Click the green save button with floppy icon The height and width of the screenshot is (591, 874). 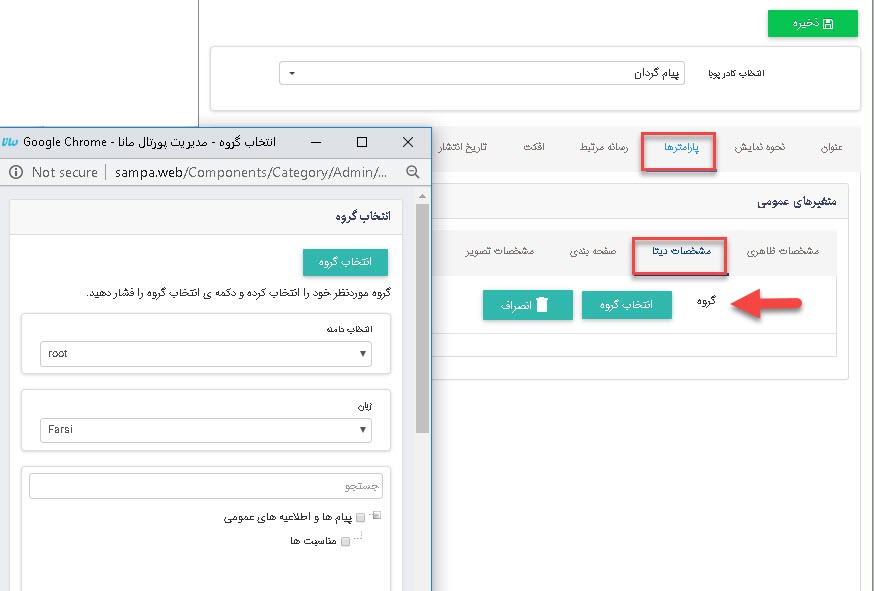point(812,23)
